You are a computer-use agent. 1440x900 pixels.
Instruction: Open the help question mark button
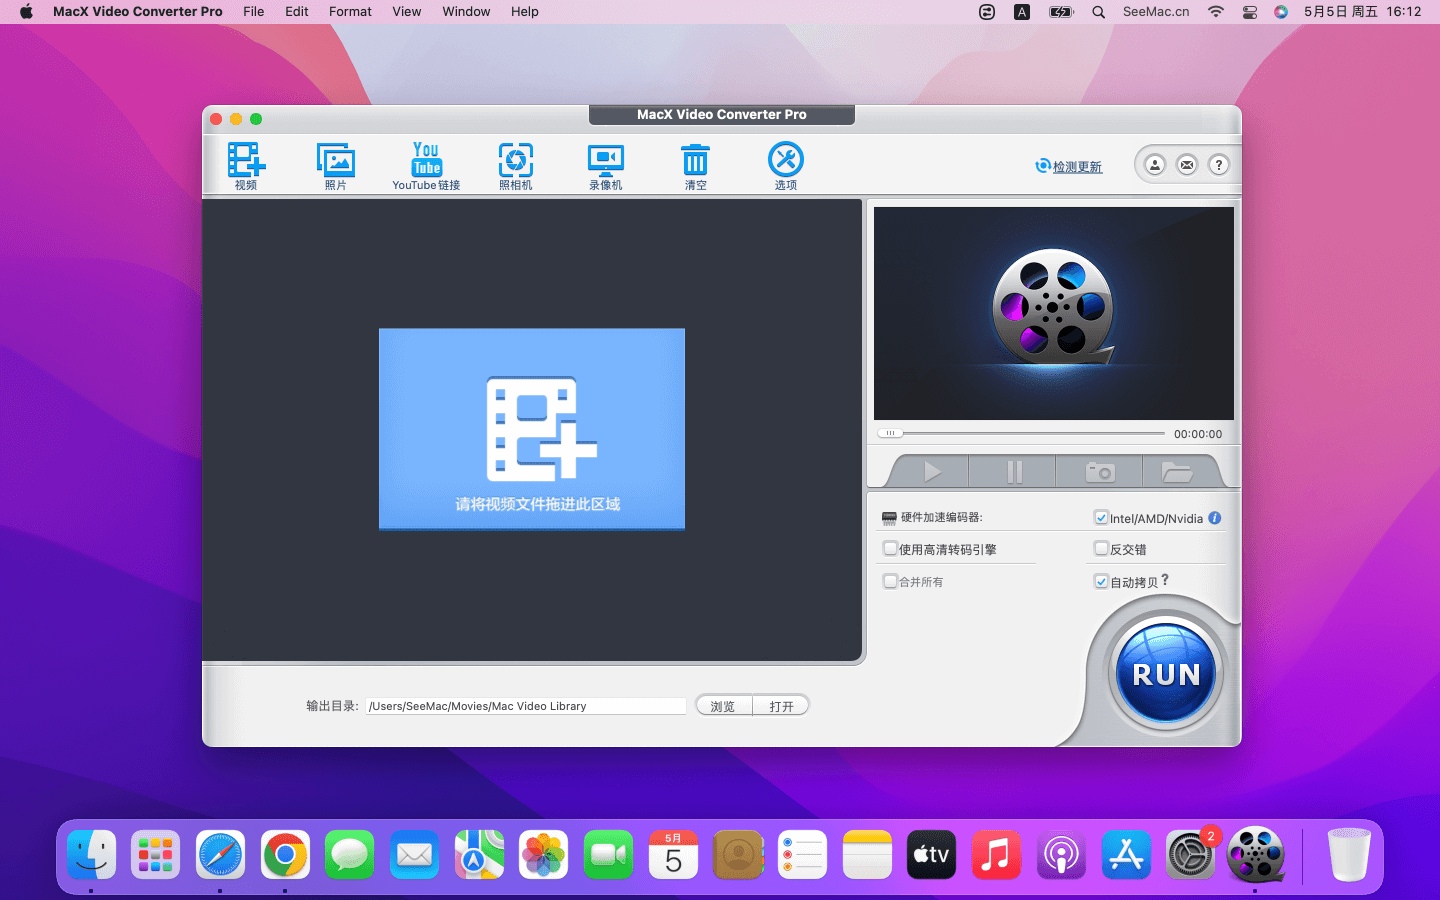[x=1218, y=165]
